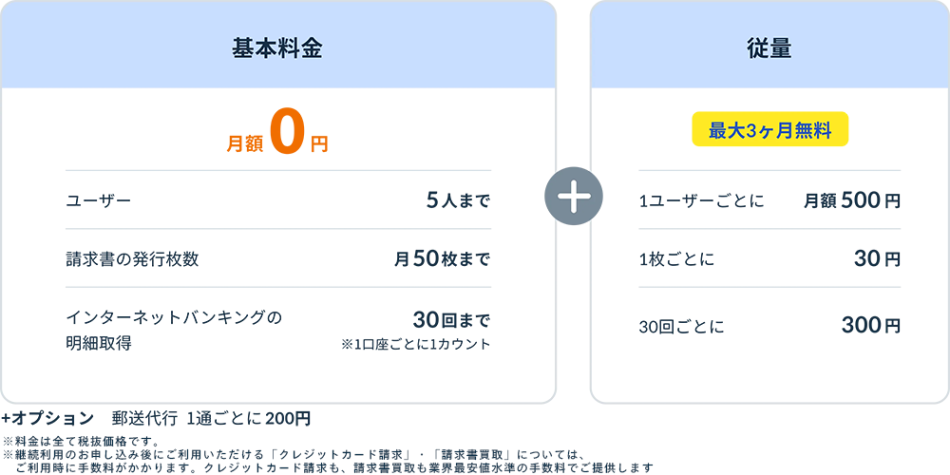Click the 30回まで value
Image resolution: width=950 pixels, height=475 pixels.
(451, 320)
